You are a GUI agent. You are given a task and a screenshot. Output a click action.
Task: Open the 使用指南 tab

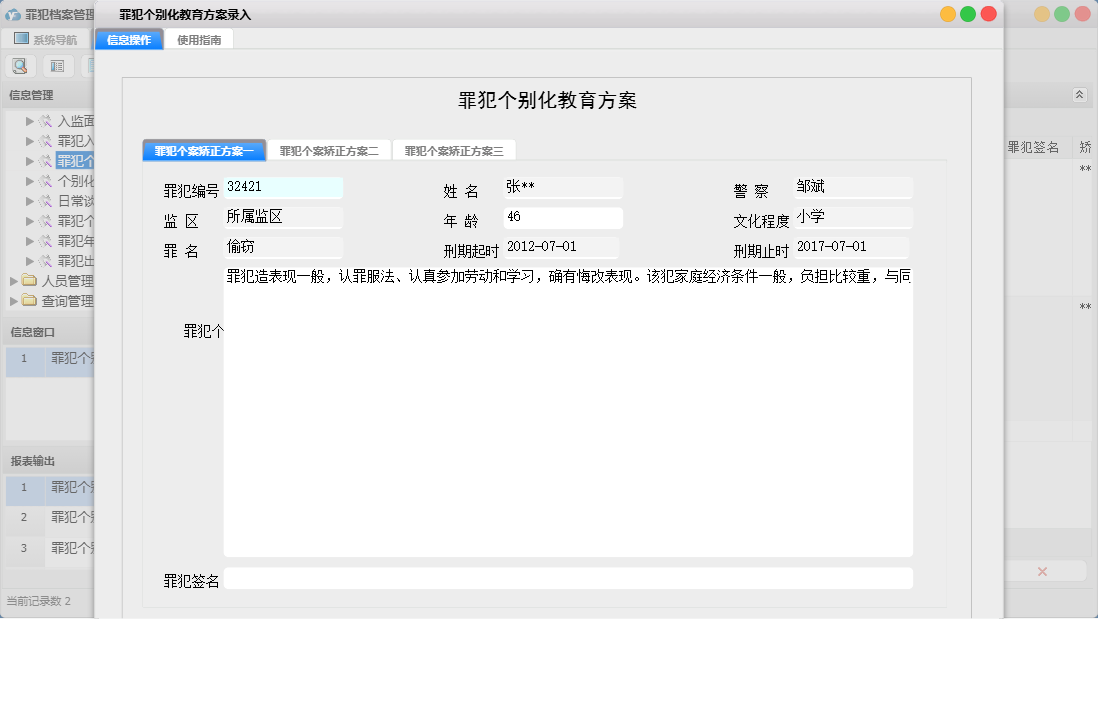(x=199, y=39)
